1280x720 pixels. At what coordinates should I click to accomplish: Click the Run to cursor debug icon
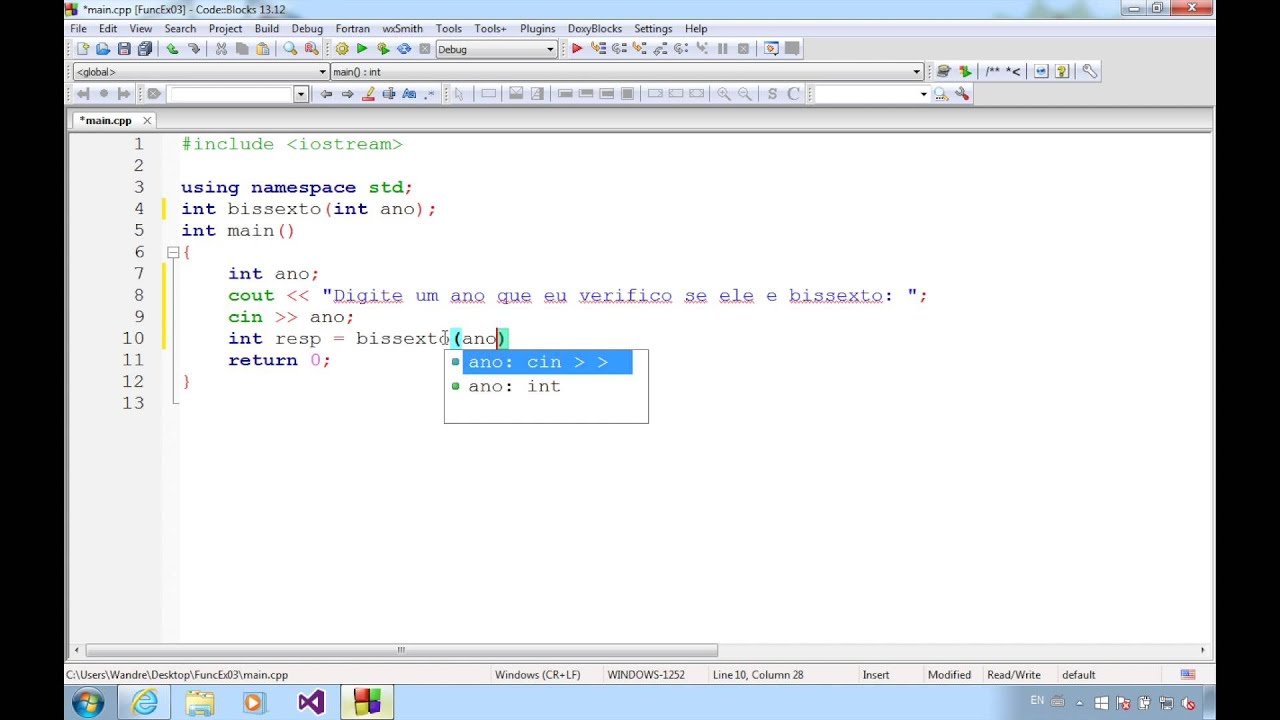point(598,49)
